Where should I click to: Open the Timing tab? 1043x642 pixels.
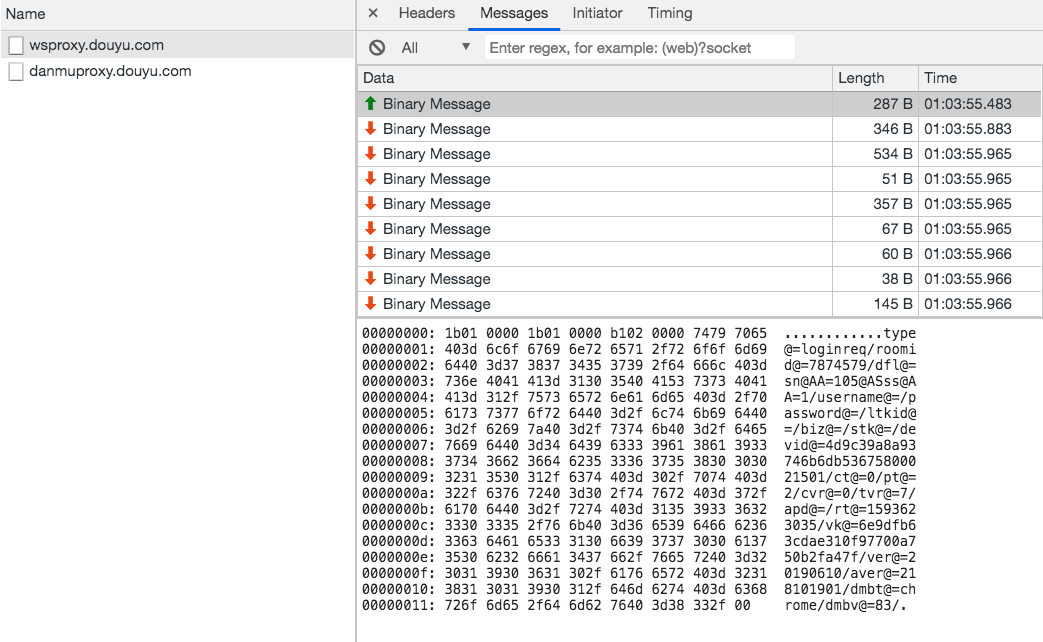pos(669,14)
